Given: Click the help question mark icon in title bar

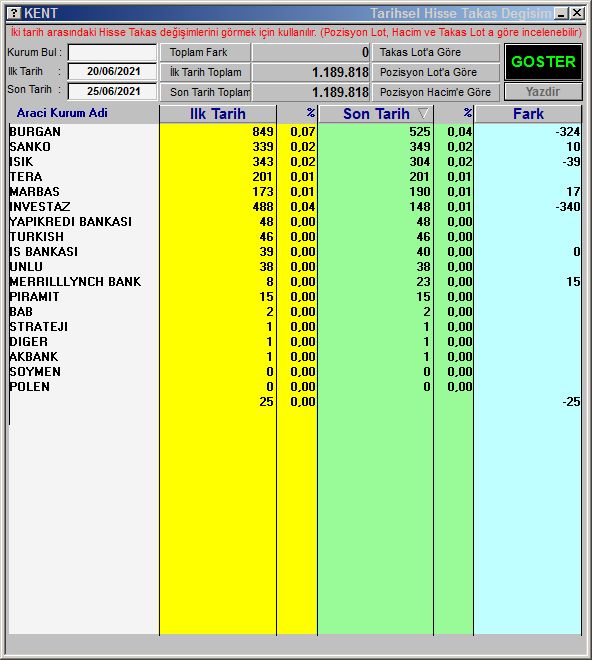Looking at the screenshot, I should click(x=14, y=13).
